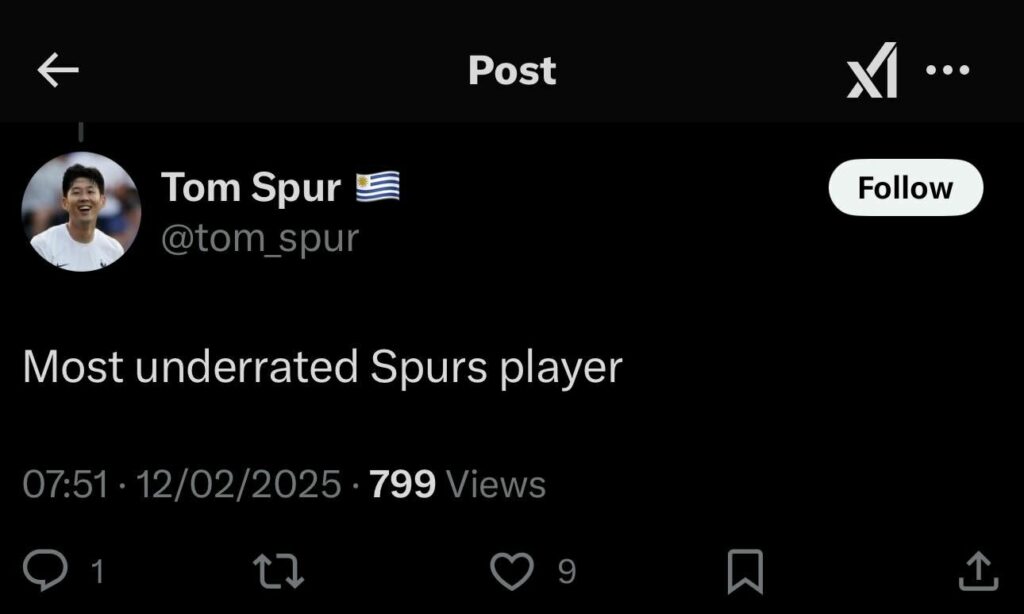
Task: Open the reply count number 1
Action: [97, 572]
